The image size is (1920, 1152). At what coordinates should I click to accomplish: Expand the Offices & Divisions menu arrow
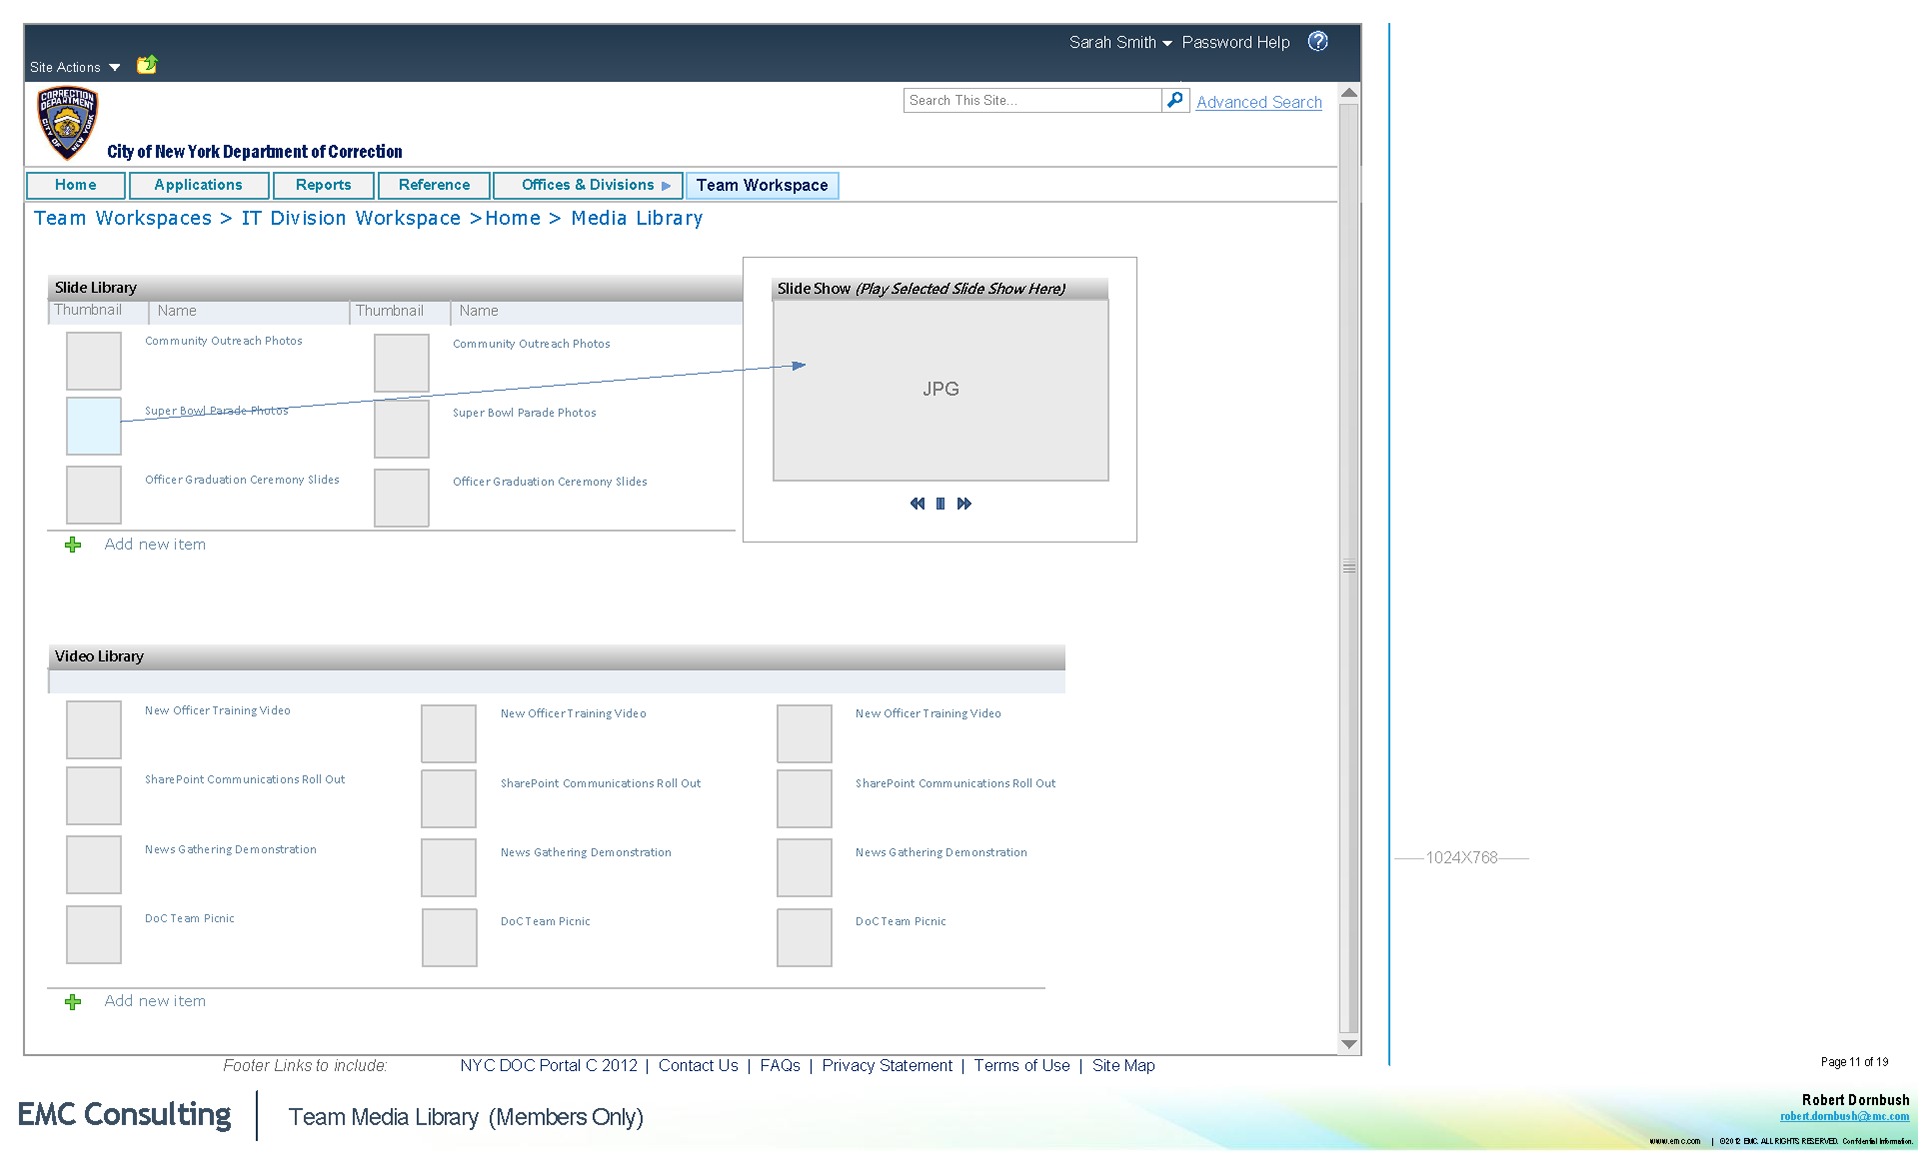pos(666,186)
